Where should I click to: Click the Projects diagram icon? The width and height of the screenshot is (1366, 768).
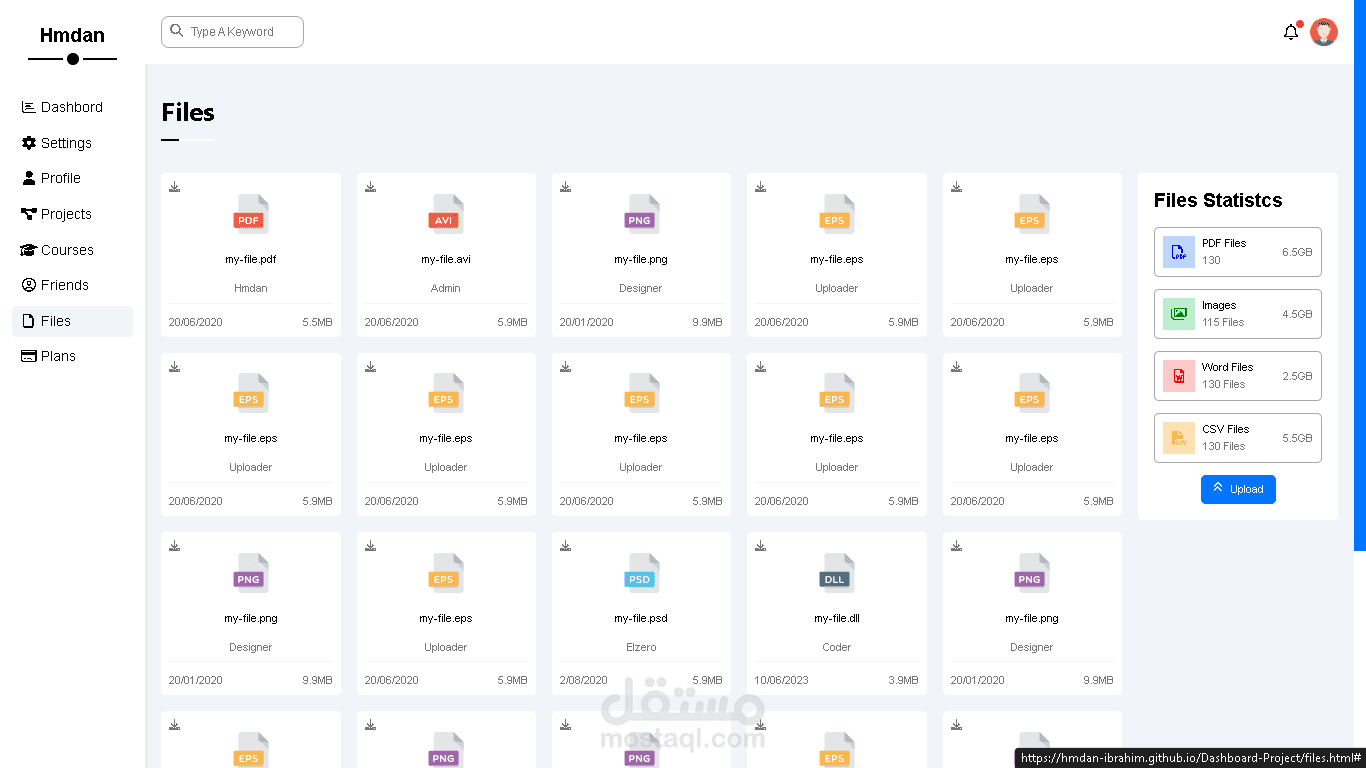(x=29, y=214)
